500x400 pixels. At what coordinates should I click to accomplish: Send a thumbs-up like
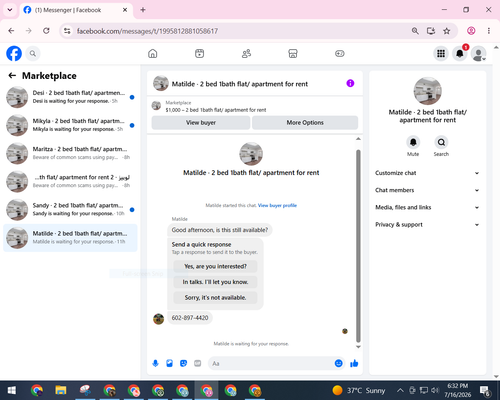click(x=354, y=363)
